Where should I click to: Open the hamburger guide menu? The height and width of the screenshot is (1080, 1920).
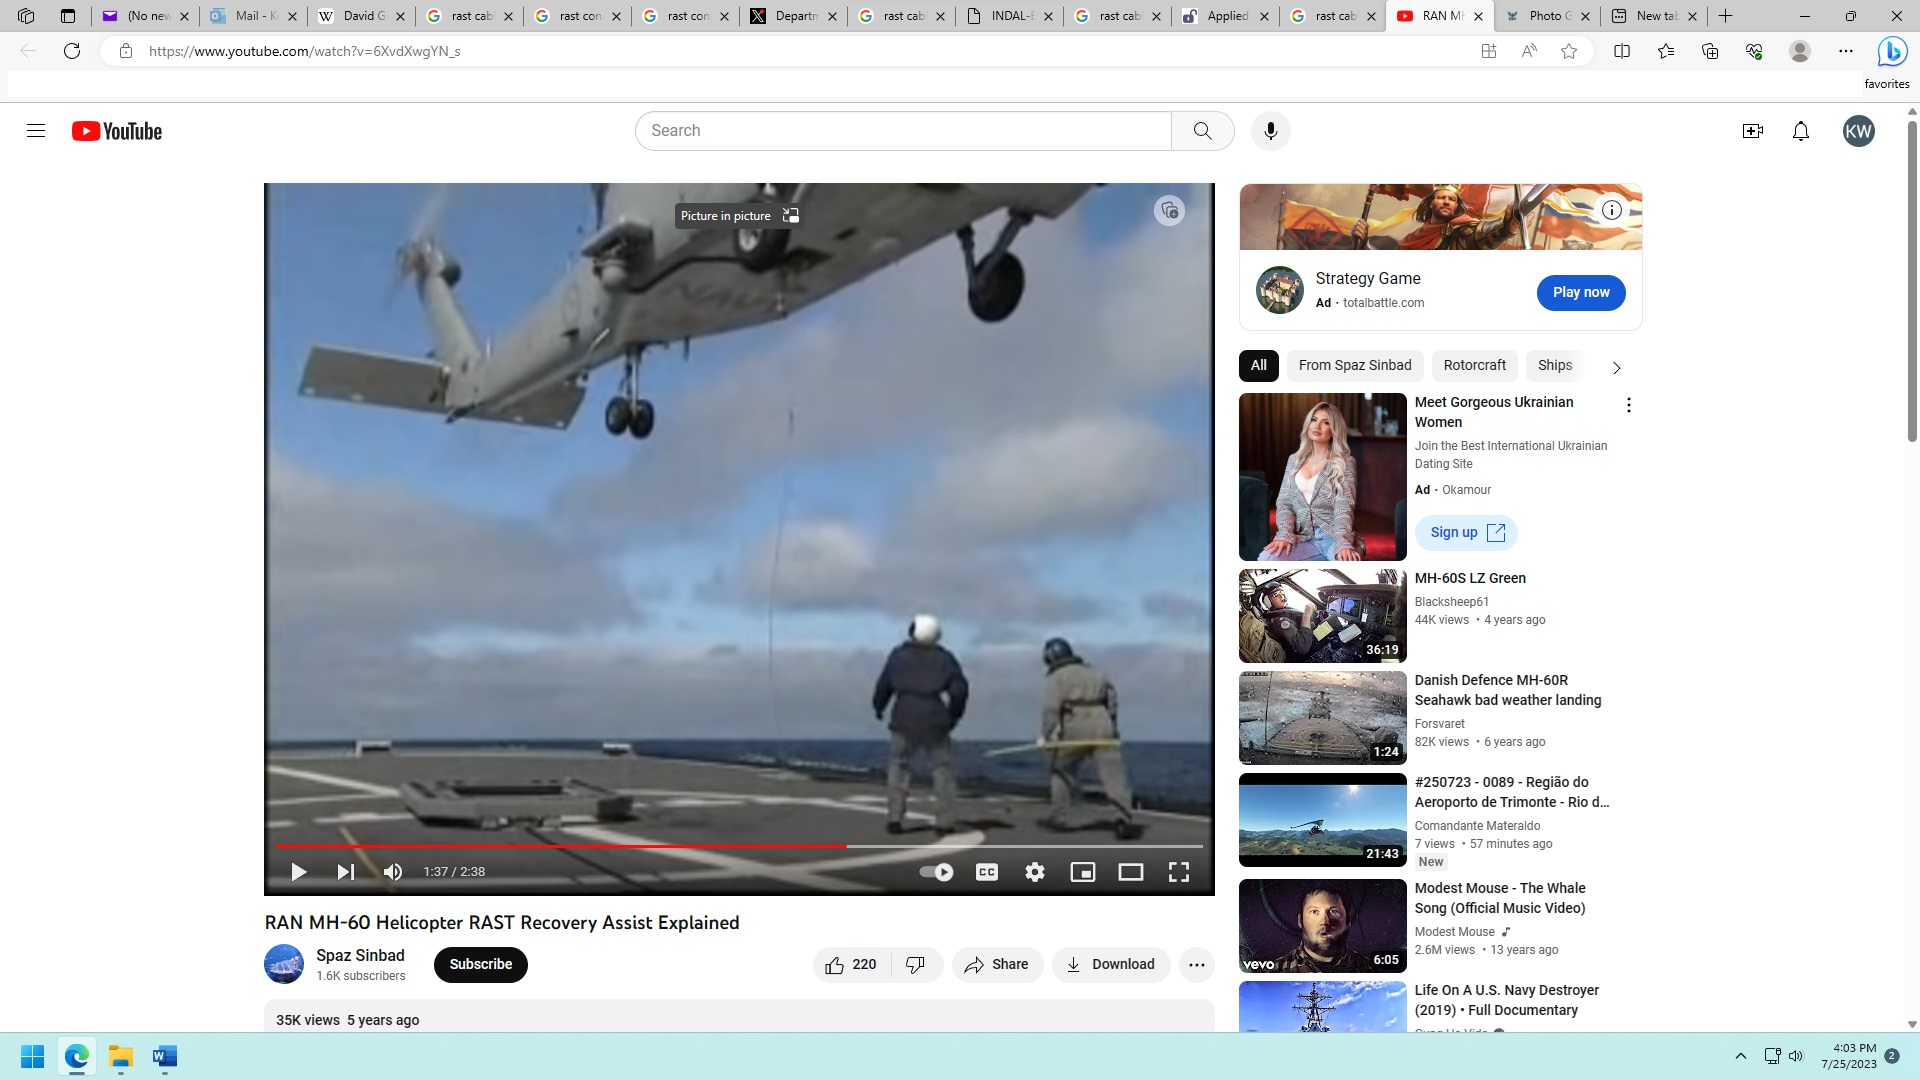[x=36, y=131]
